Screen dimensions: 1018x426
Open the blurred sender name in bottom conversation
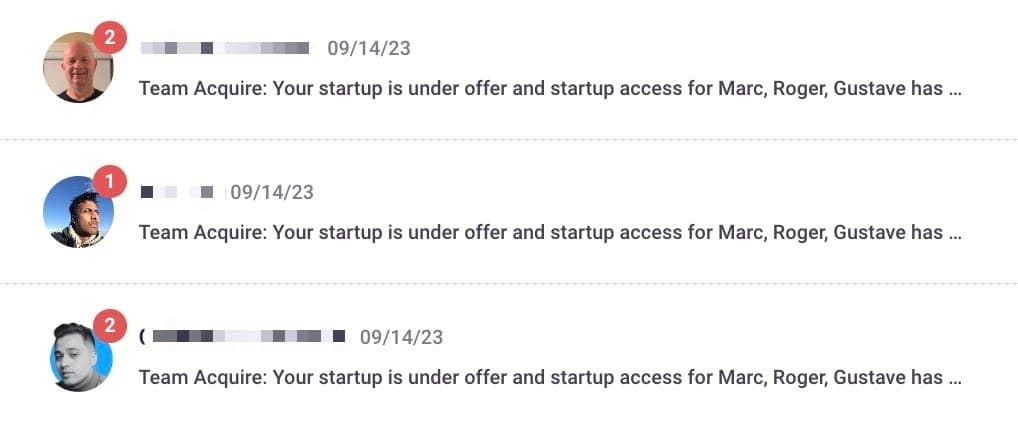(x=245, y=337)
